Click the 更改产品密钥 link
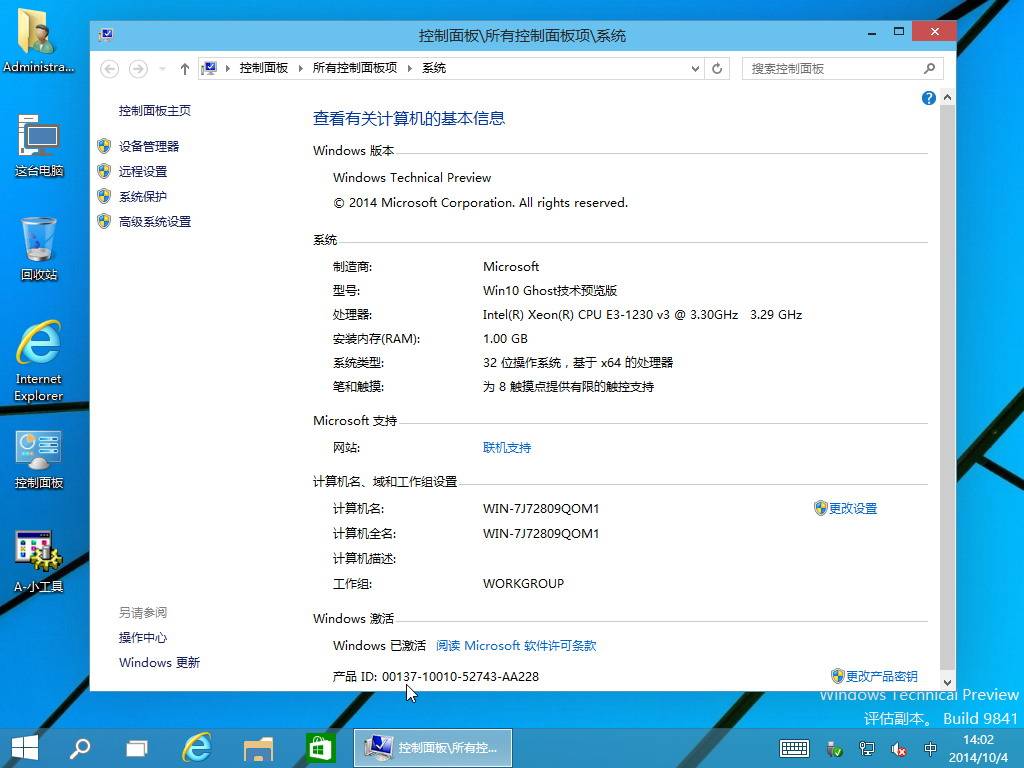 pos(882,676)
